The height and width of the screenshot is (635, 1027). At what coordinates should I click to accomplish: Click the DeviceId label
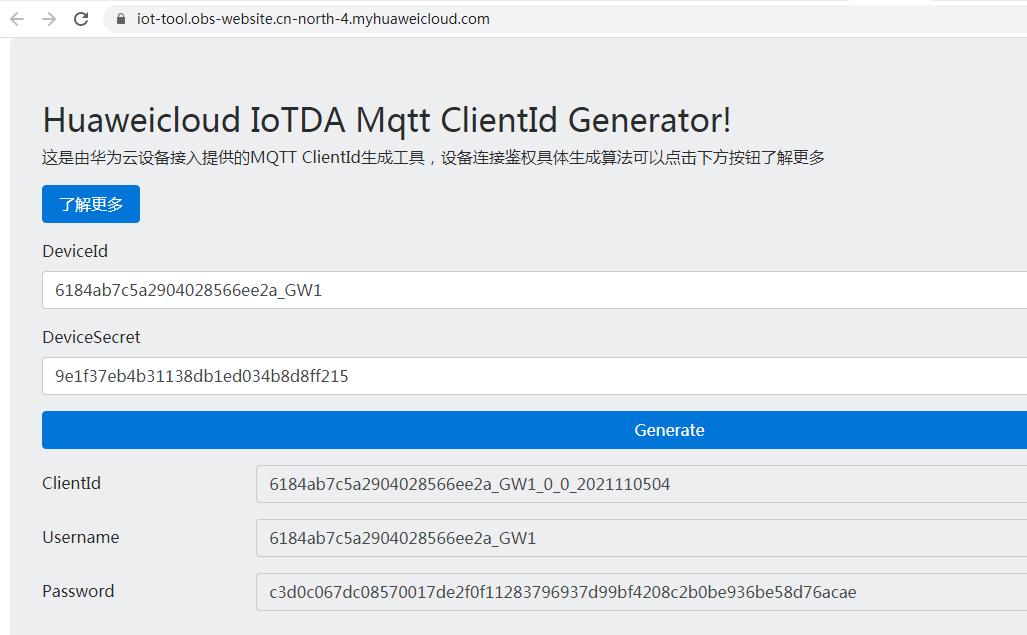[x=75, y=251]
